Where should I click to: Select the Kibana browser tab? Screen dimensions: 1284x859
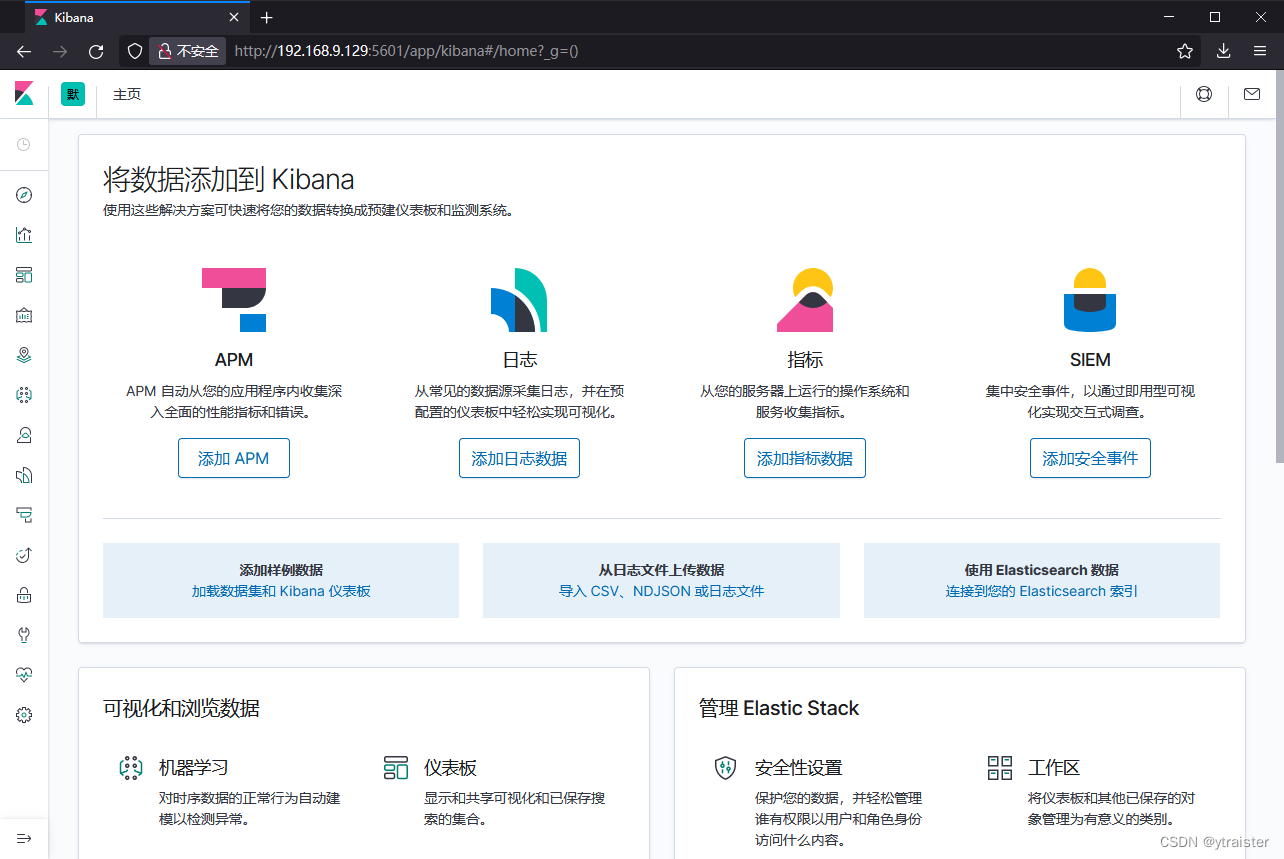coord(138,18)
